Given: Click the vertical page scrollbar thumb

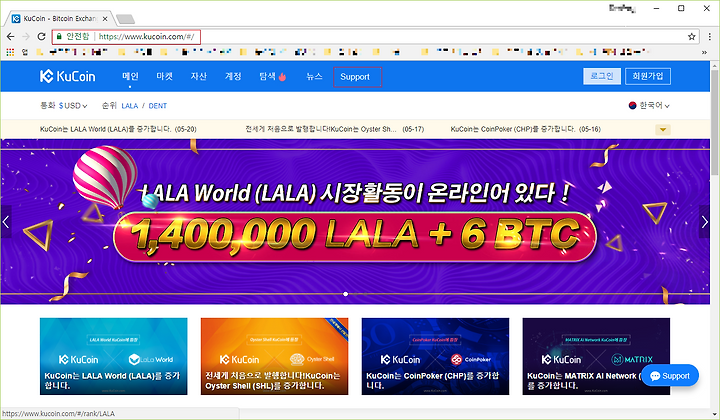Looking at the screenshot, I should (715, 123).
